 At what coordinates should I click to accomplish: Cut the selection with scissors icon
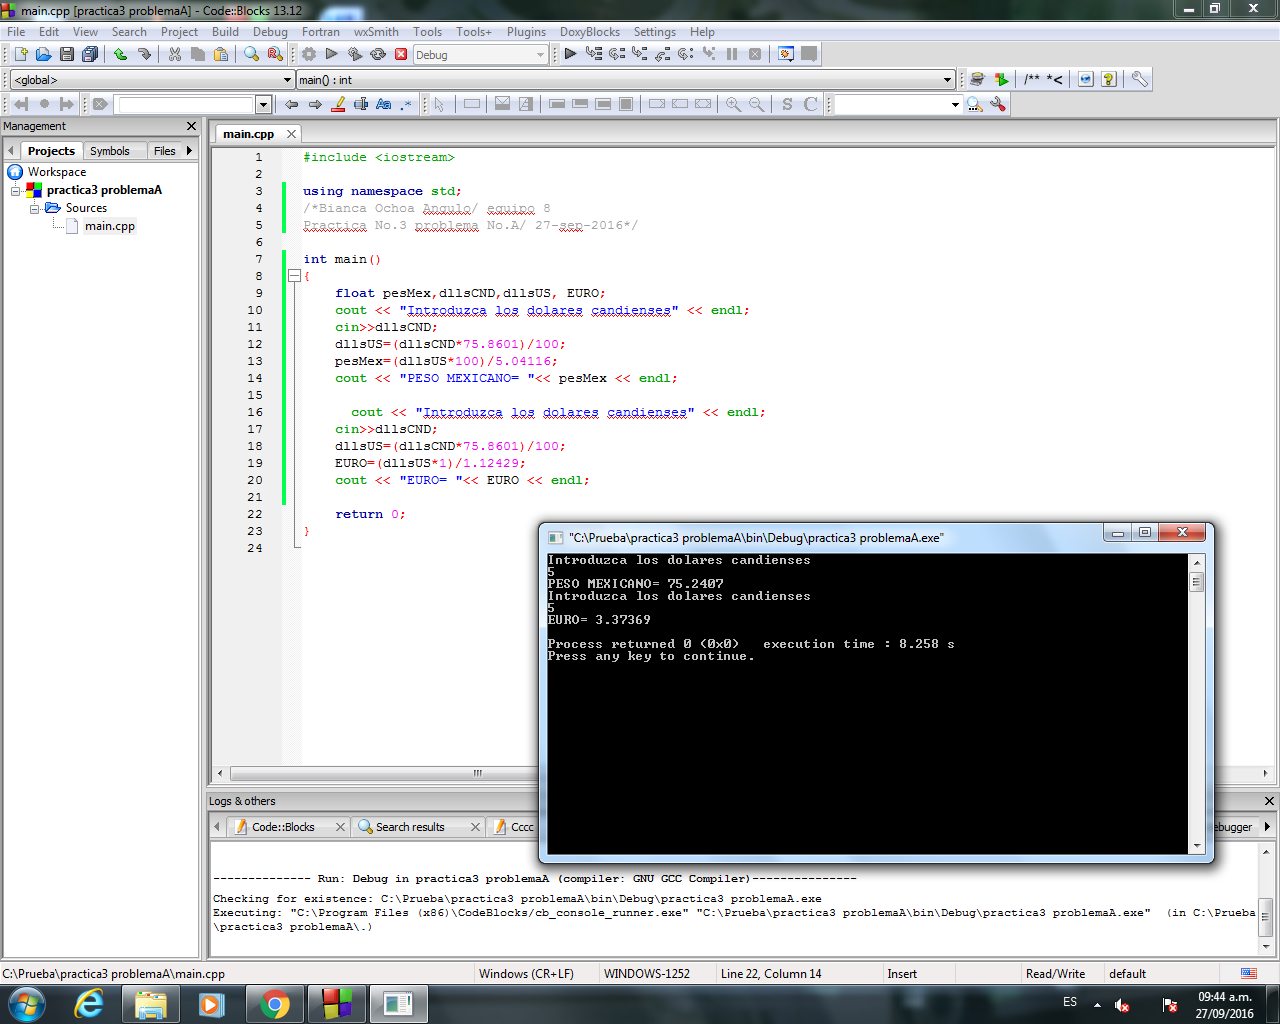[175, 54]
